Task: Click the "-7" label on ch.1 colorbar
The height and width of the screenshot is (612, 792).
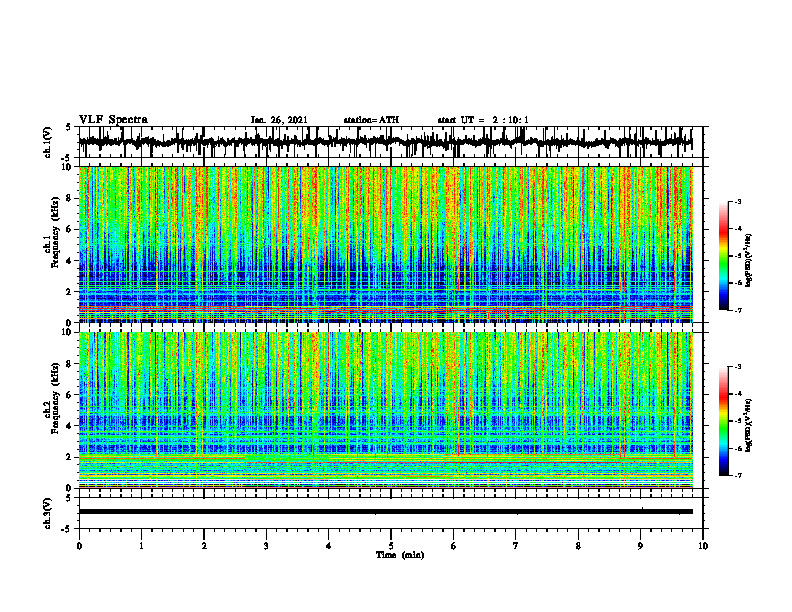Action: click(x=737, y=310)
